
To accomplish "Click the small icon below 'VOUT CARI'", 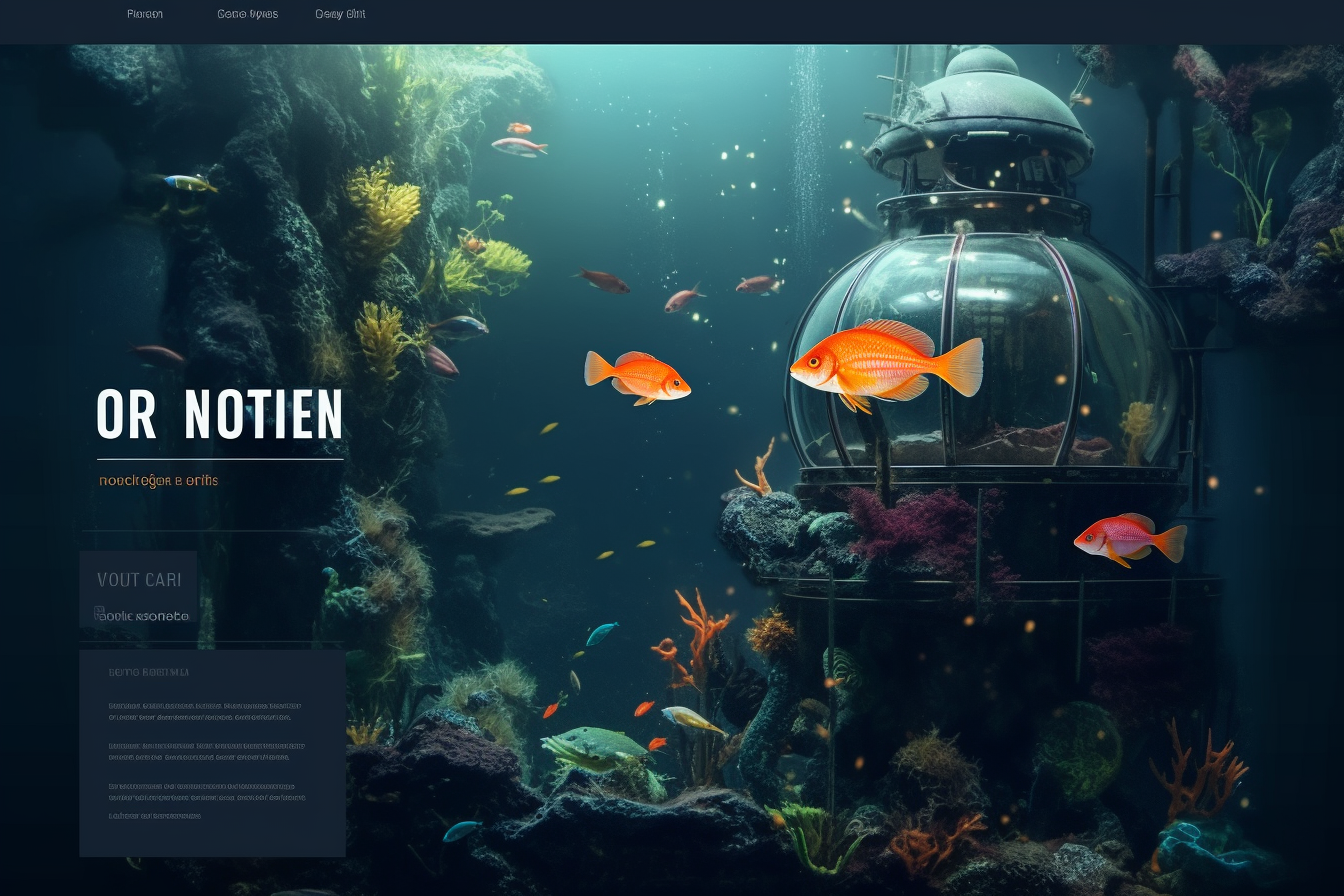I will (x=99, y=613).
